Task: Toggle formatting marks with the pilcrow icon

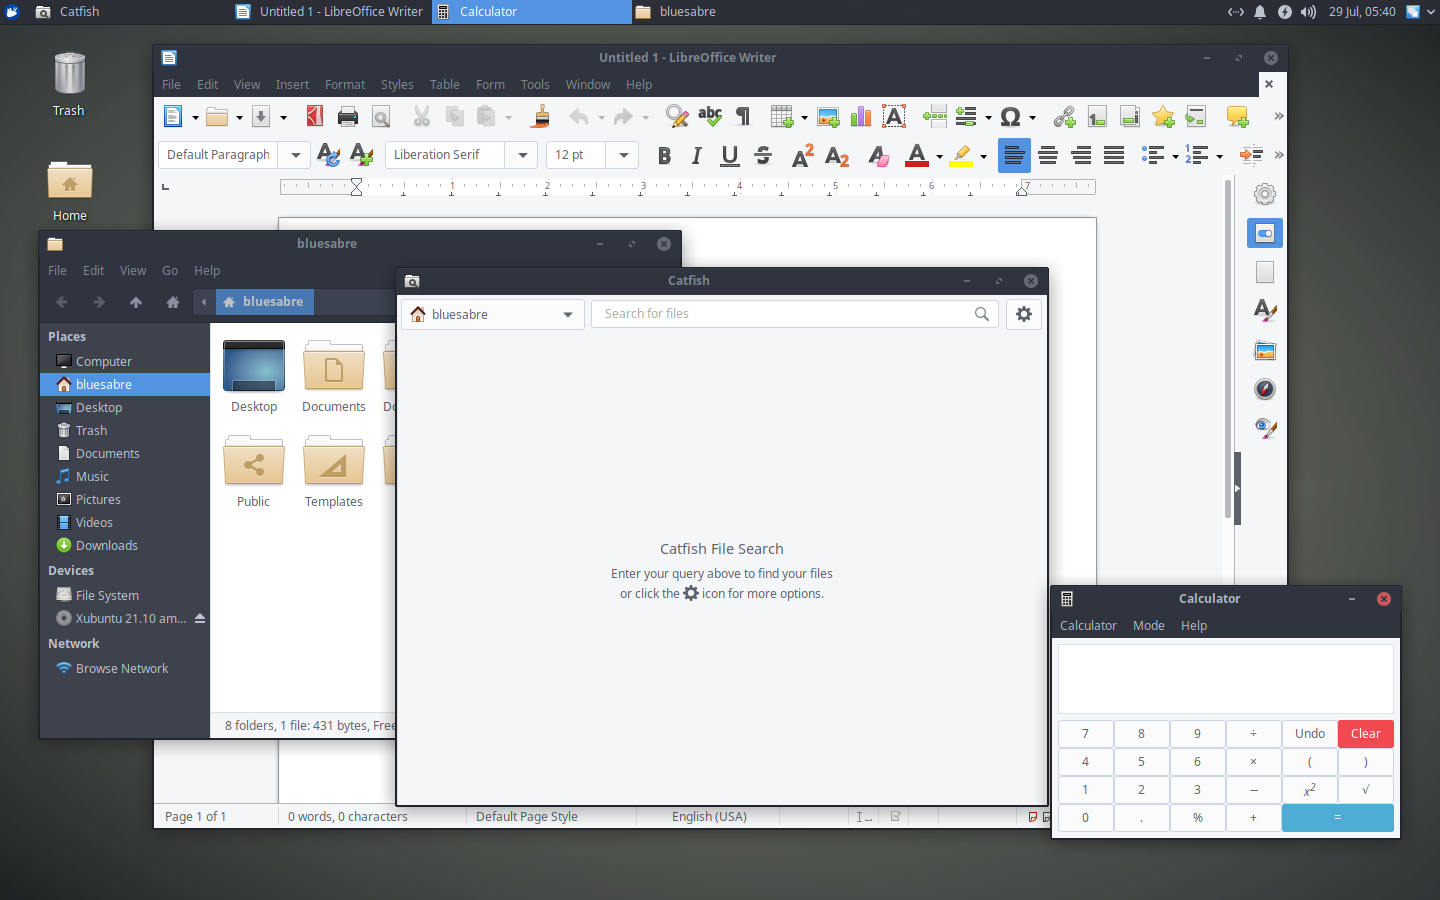Action: (743, 117)
